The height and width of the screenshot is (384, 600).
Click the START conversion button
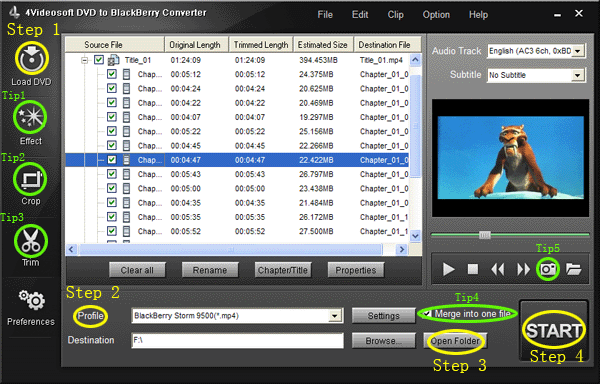554,330
